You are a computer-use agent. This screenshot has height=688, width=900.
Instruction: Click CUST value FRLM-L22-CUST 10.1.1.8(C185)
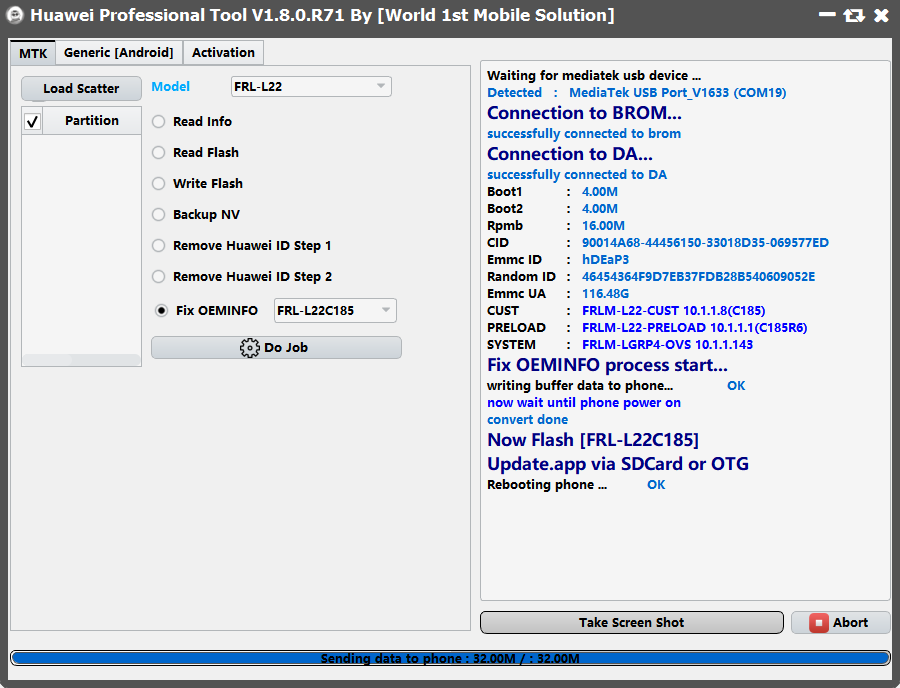tap(673, 311)
